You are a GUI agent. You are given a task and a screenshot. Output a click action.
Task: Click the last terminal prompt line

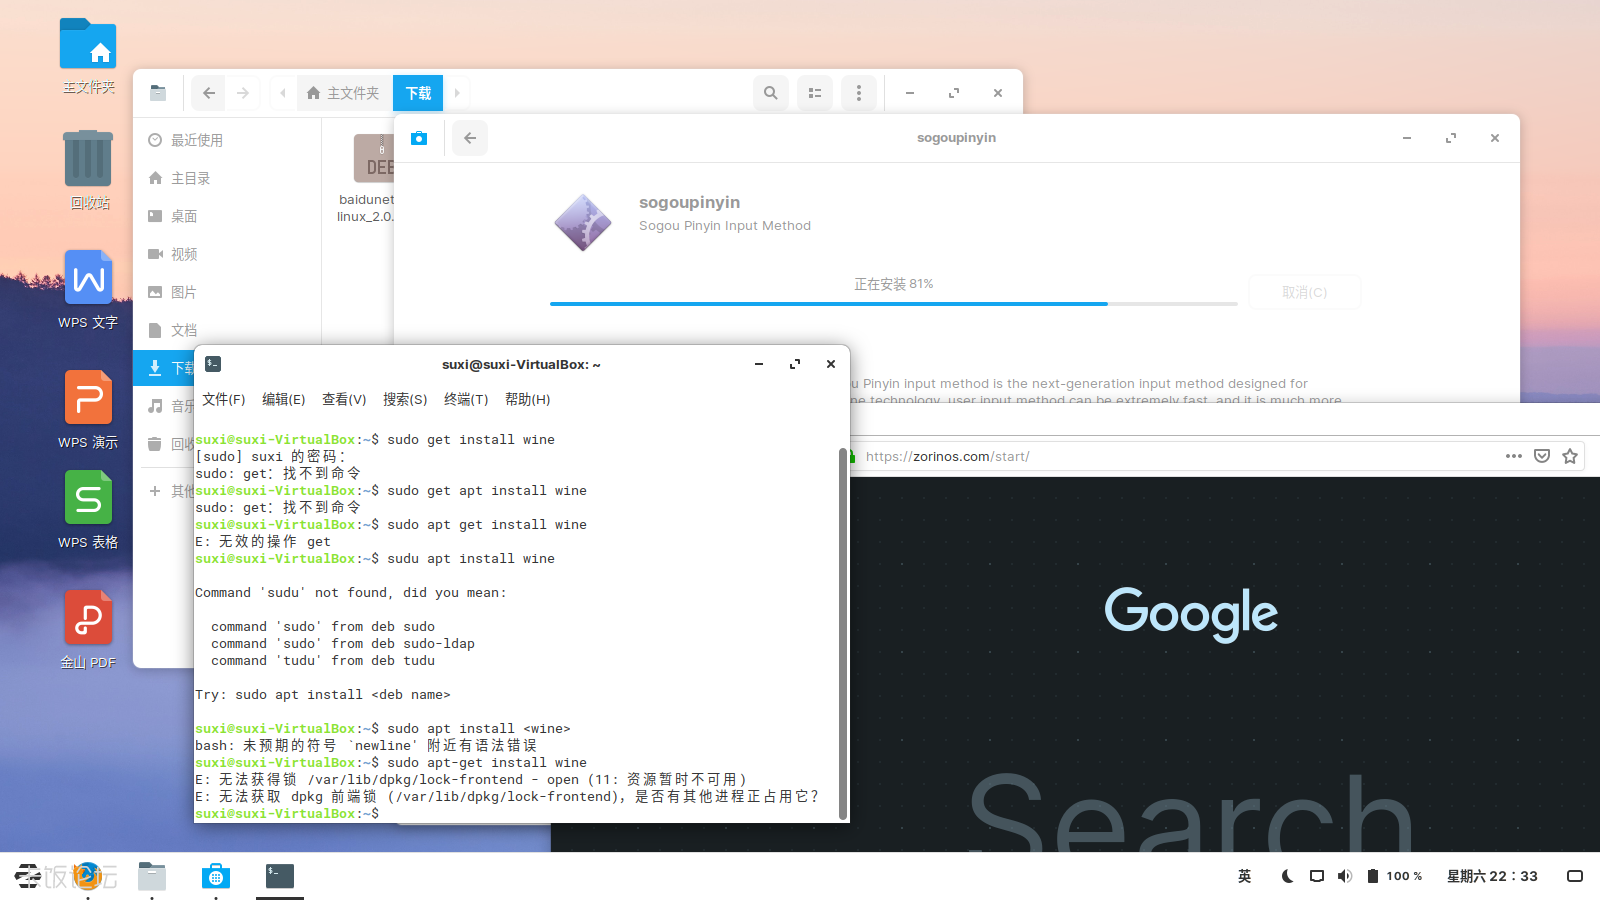(287, 814)
